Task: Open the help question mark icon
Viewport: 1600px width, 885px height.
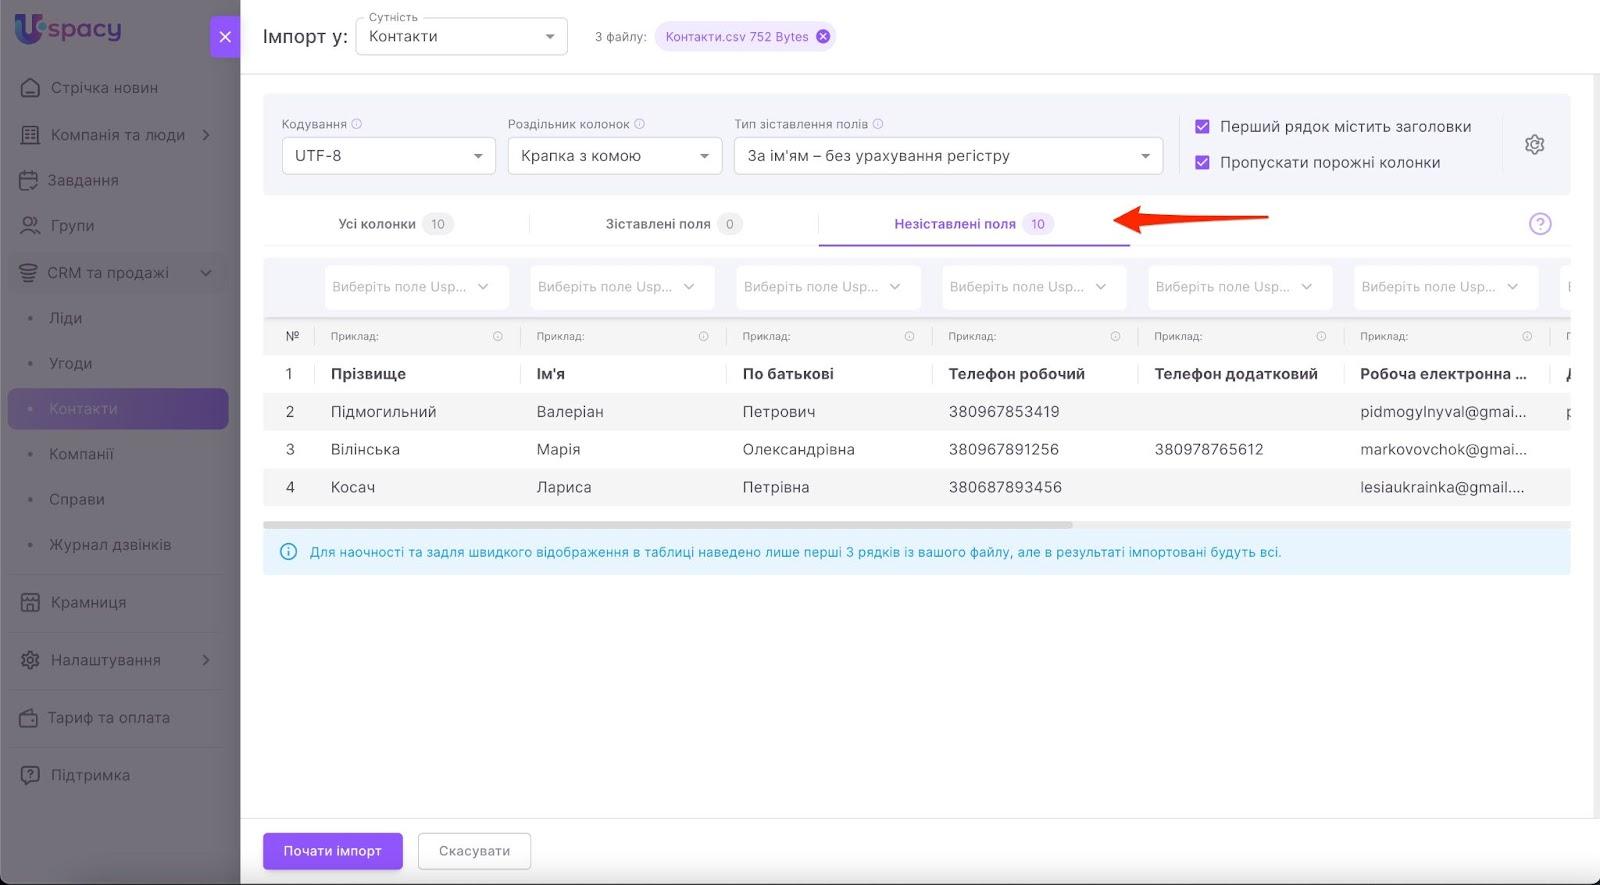Action: coord(1540,224)
